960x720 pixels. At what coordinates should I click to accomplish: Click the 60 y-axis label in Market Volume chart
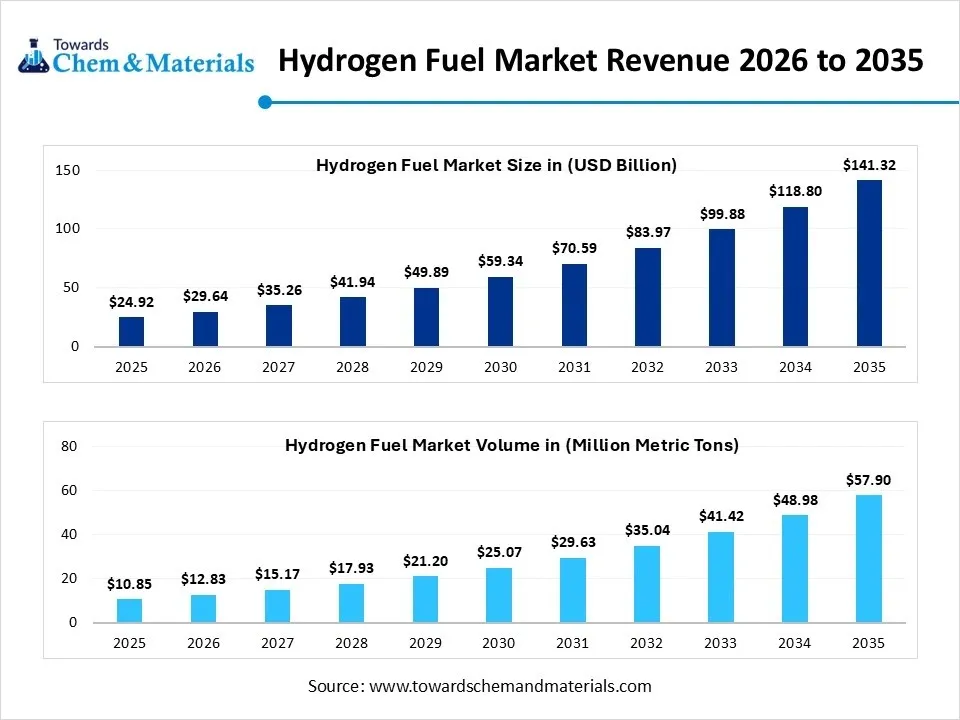click(69, 490)
